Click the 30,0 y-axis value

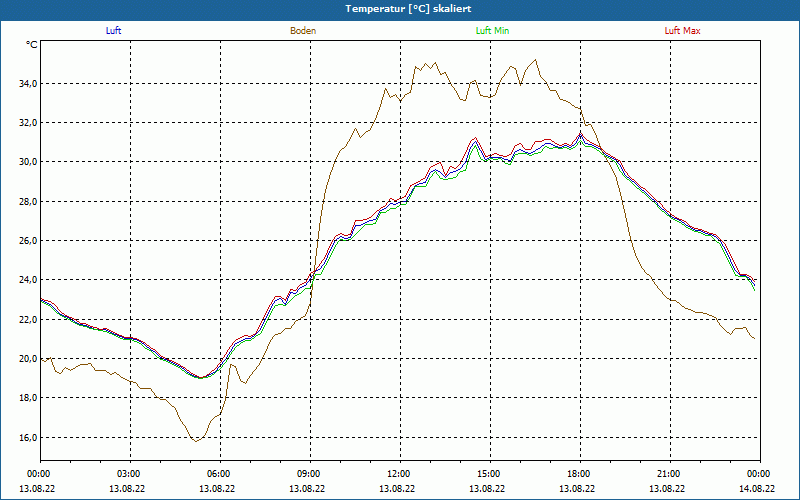pos(29,162)
